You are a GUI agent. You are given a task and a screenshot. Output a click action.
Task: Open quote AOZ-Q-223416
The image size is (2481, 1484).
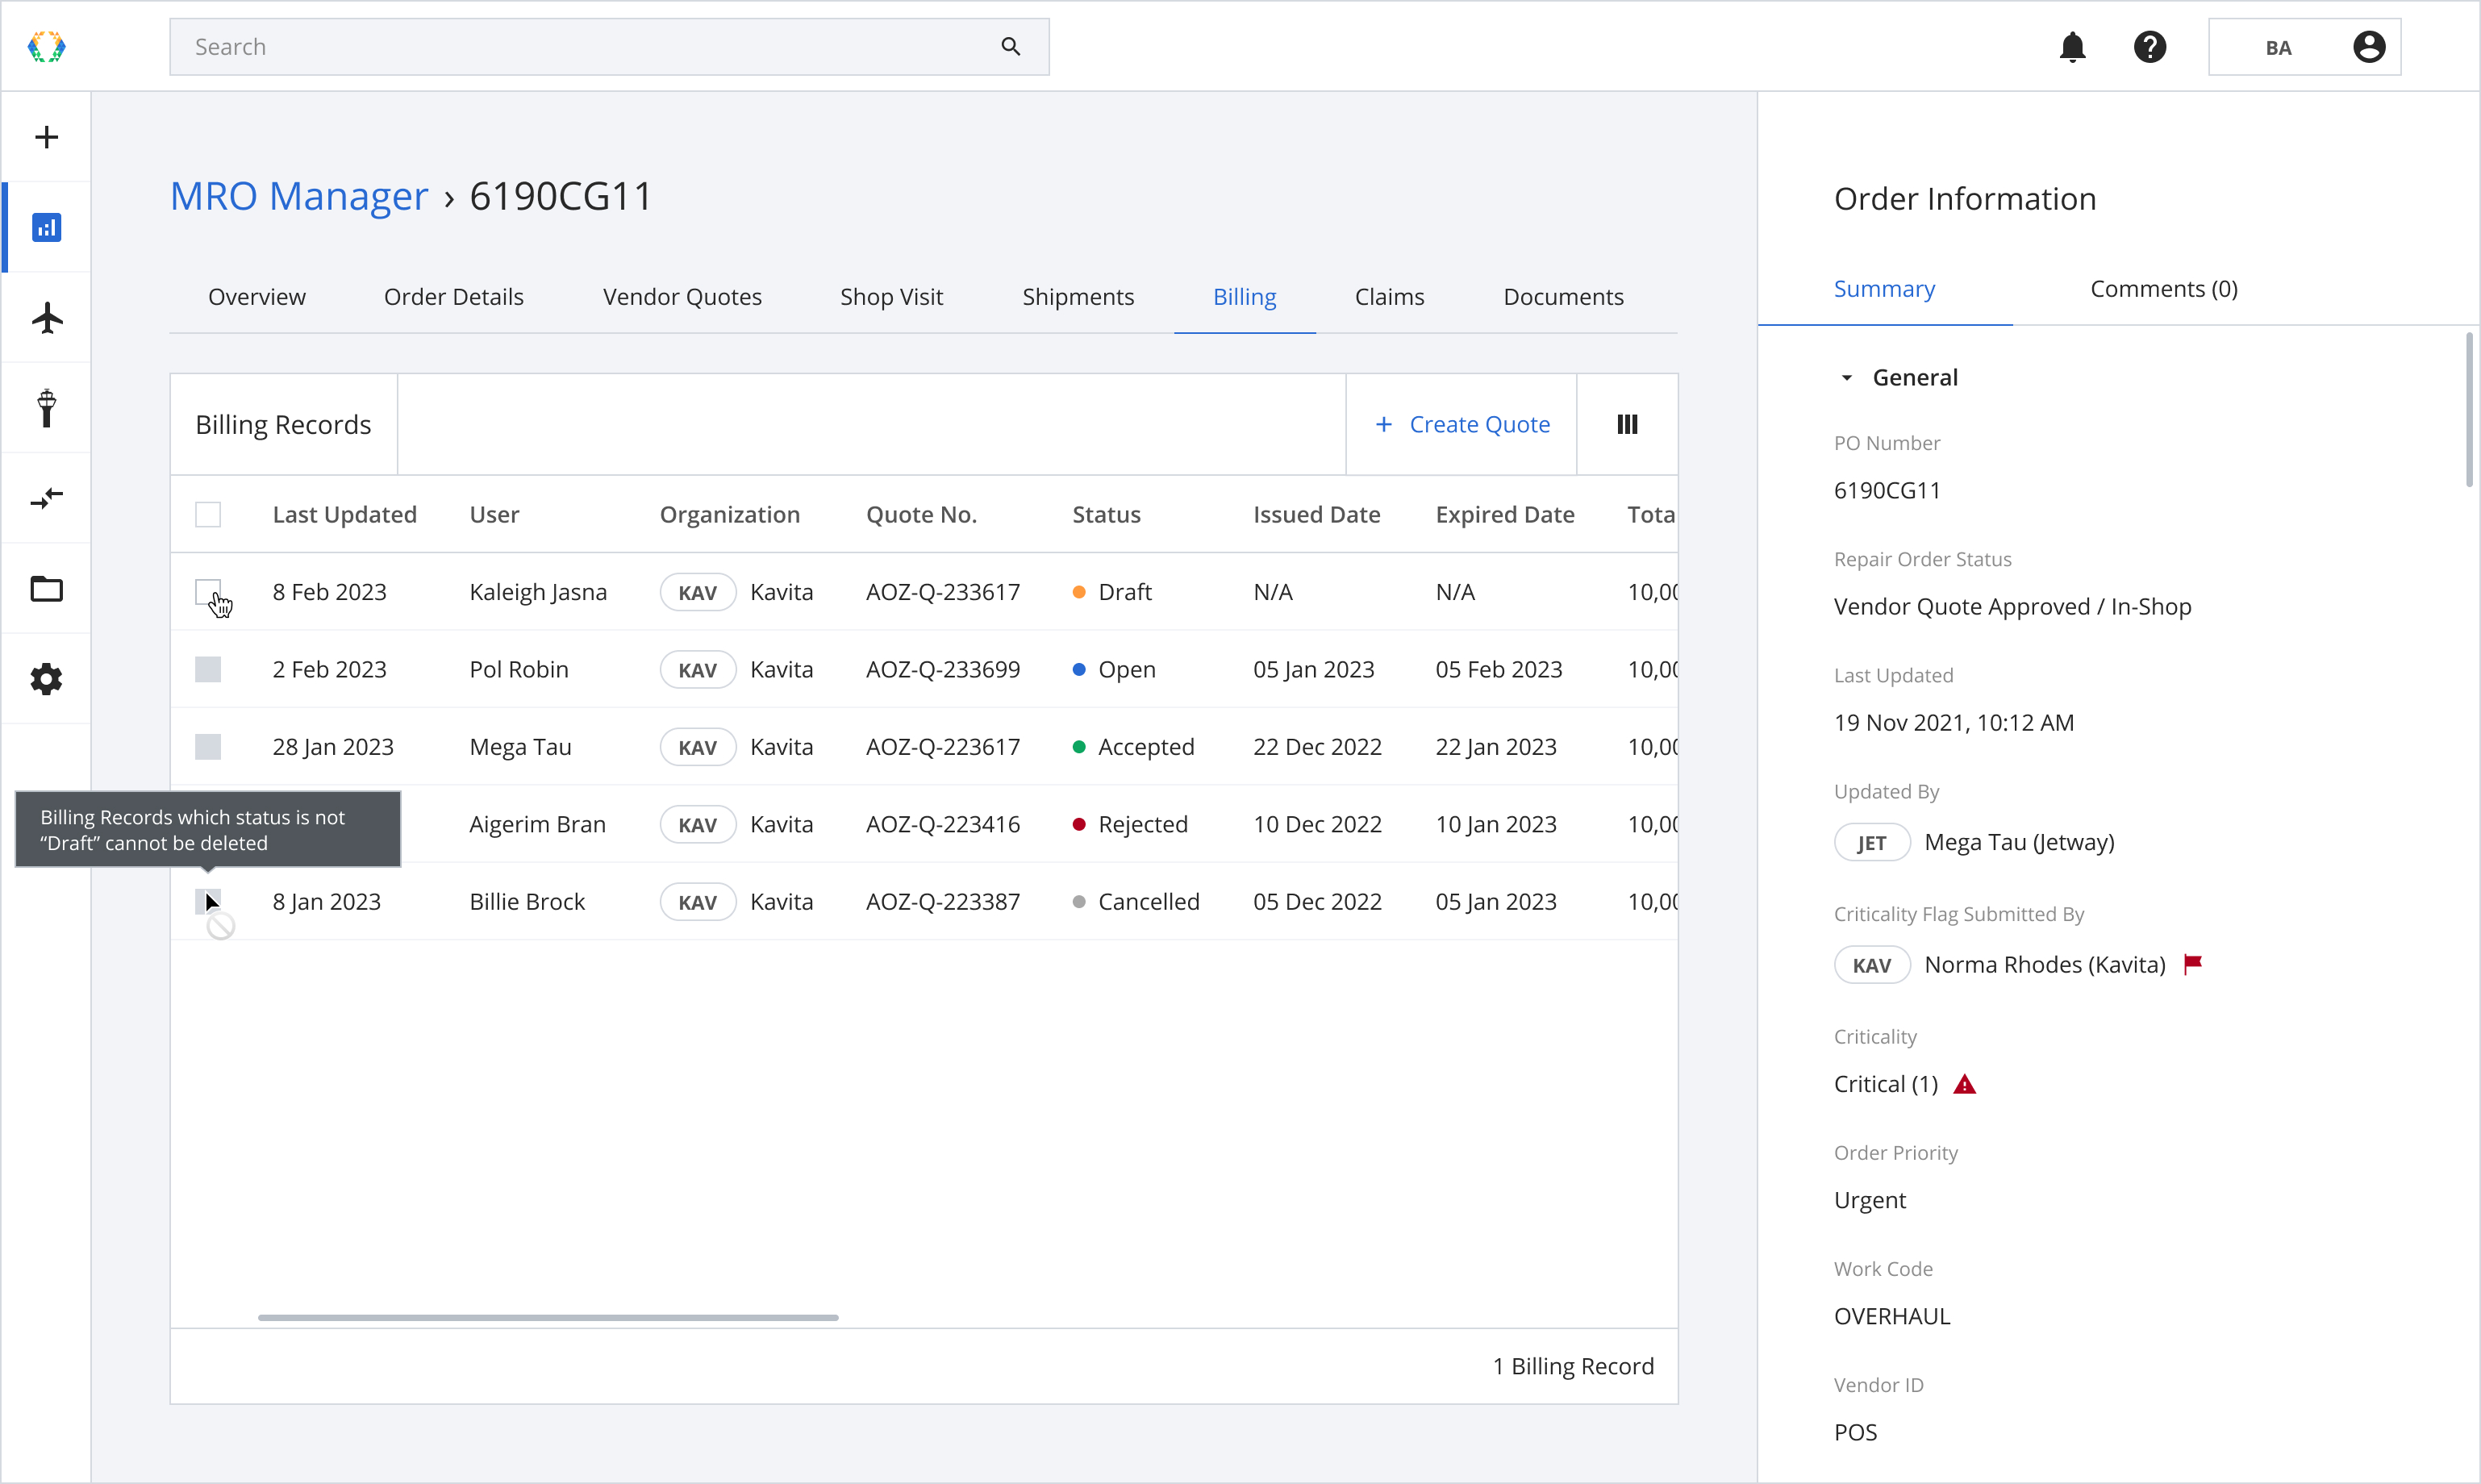(x=943, y=824)
